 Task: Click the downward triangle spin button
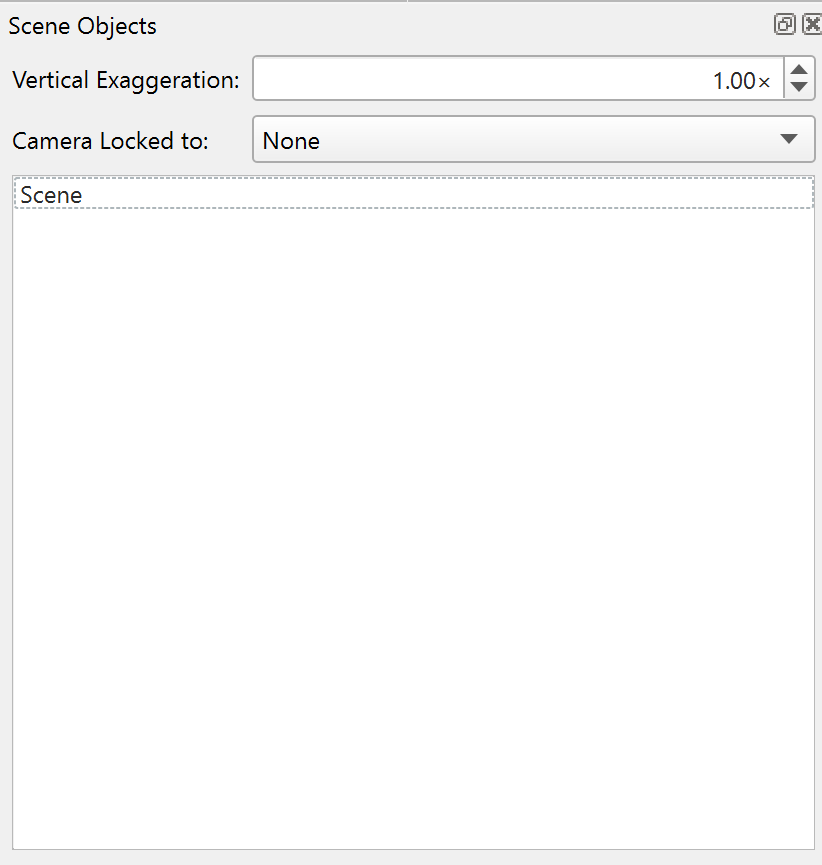click(x=798, y=88)
